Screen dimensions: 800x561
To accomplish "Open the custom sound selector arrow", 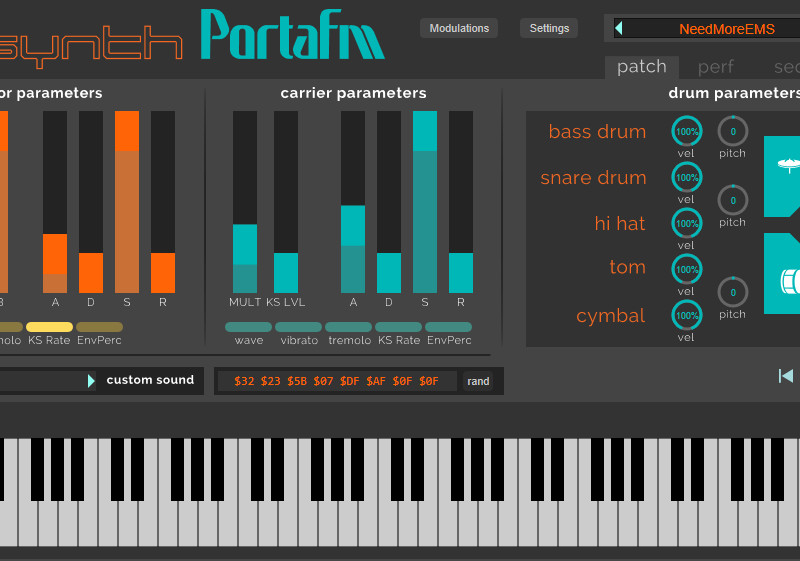I will (x=92, y=381).
